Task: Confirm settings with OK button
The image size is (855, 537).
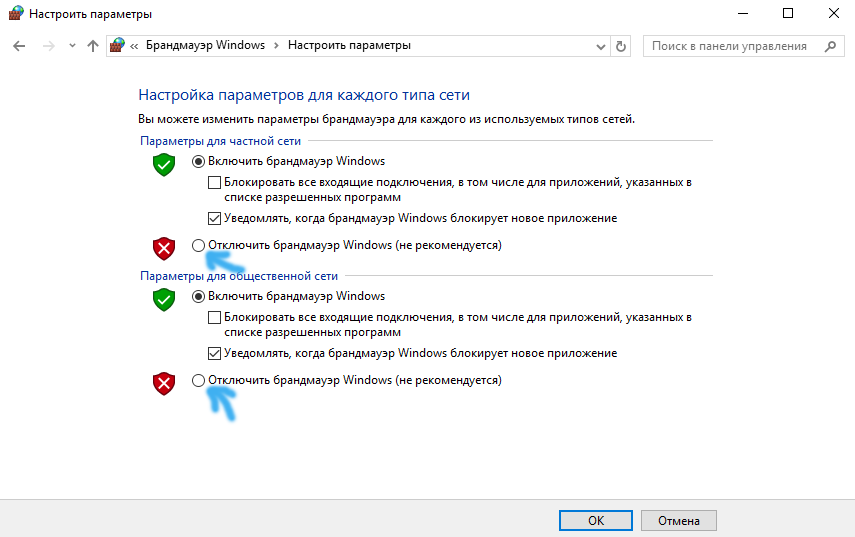Action: (x=596, y=521)
